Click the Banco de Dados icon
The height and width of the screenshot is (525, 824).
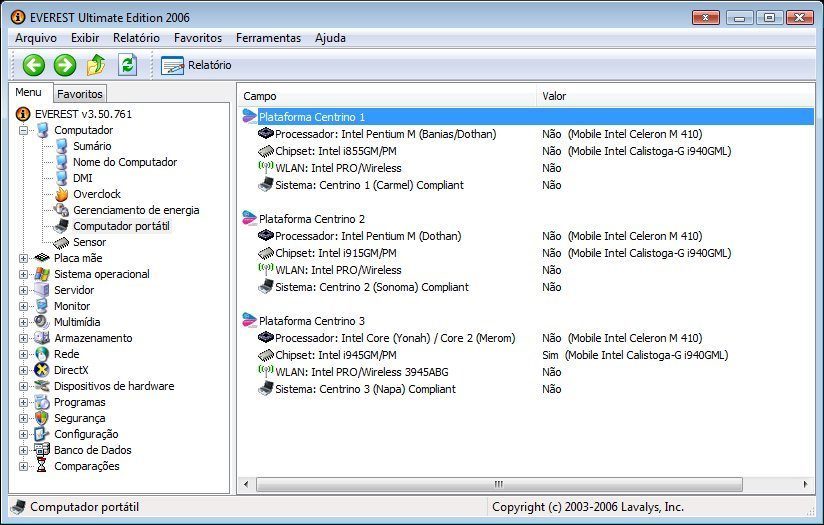tap(42, 450)
